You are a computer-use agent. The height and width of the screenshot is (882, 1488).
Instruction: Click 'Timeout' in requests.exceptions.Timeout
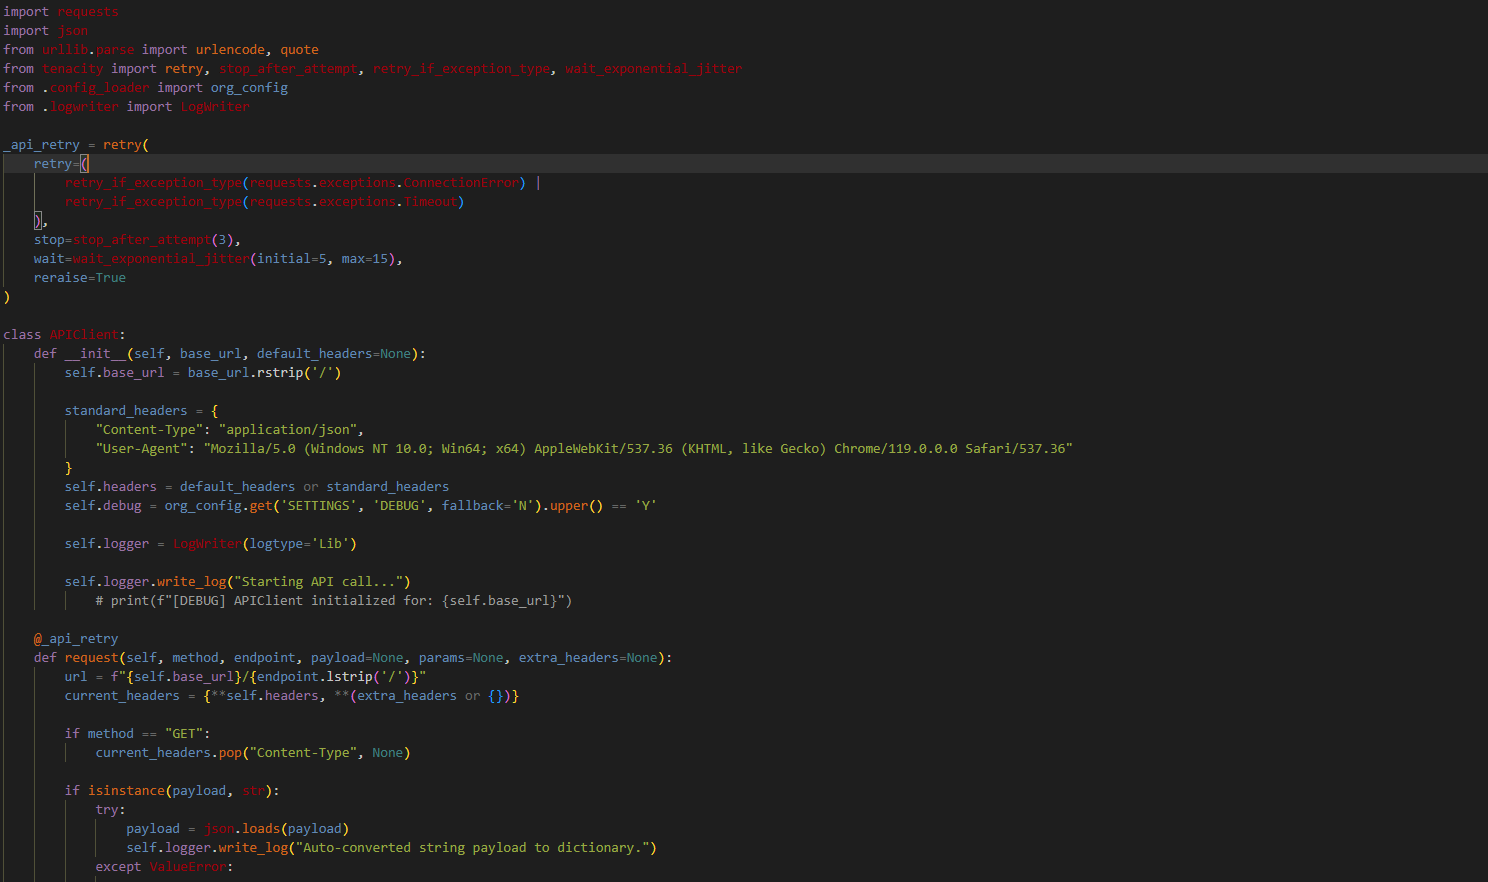pos(430,202)
